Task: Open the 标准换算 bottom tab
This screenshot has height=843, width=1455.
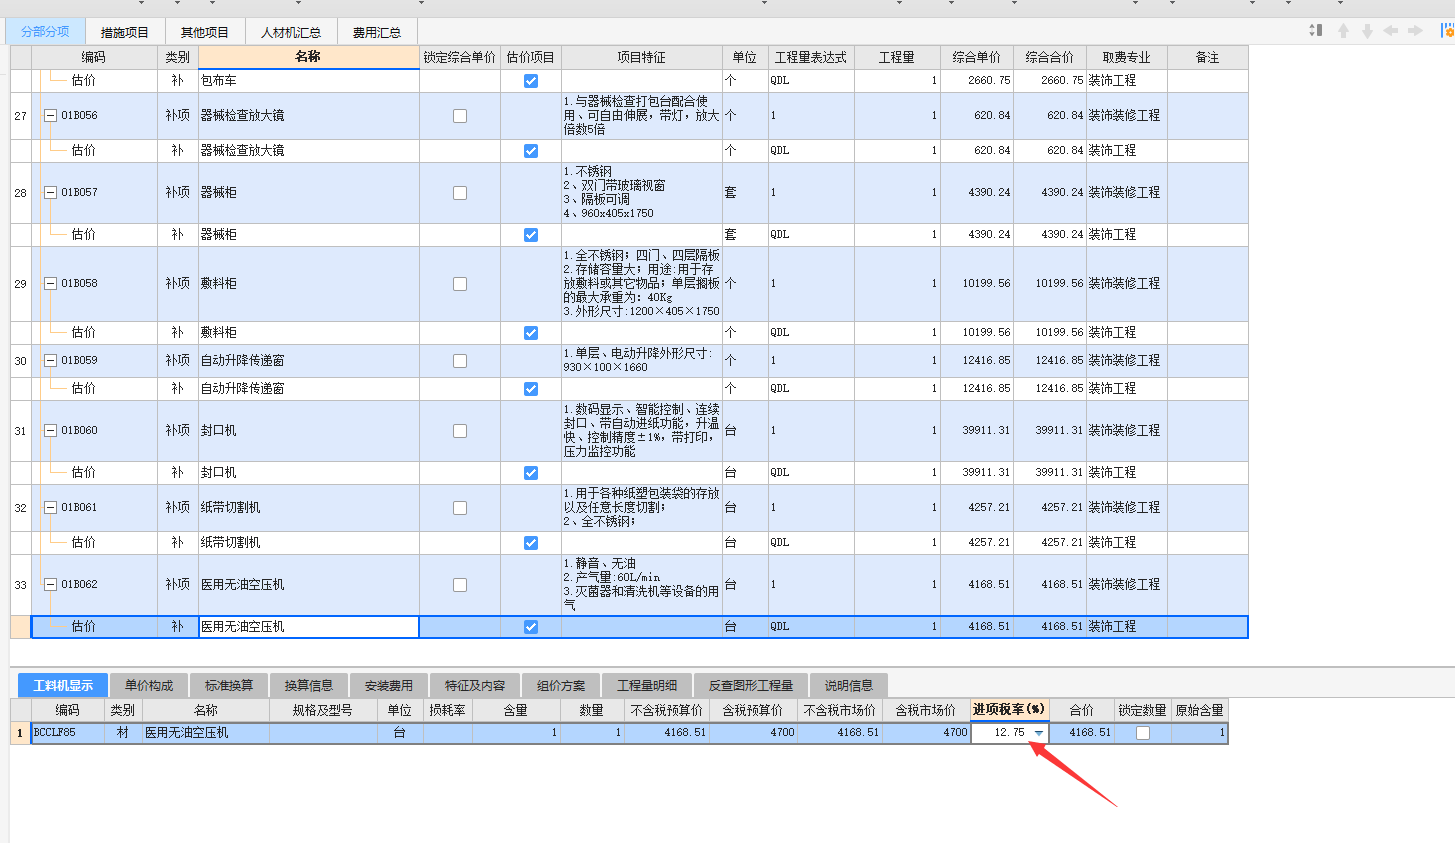Action: (x=229, y=685)
